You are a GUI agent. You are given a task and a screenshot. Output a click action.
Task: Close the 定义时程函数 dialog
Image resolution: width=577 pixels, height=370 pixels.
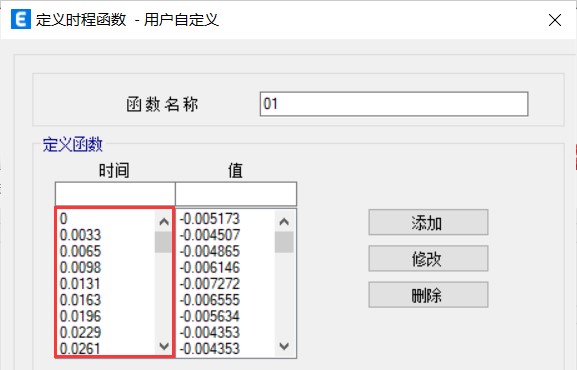555,20
